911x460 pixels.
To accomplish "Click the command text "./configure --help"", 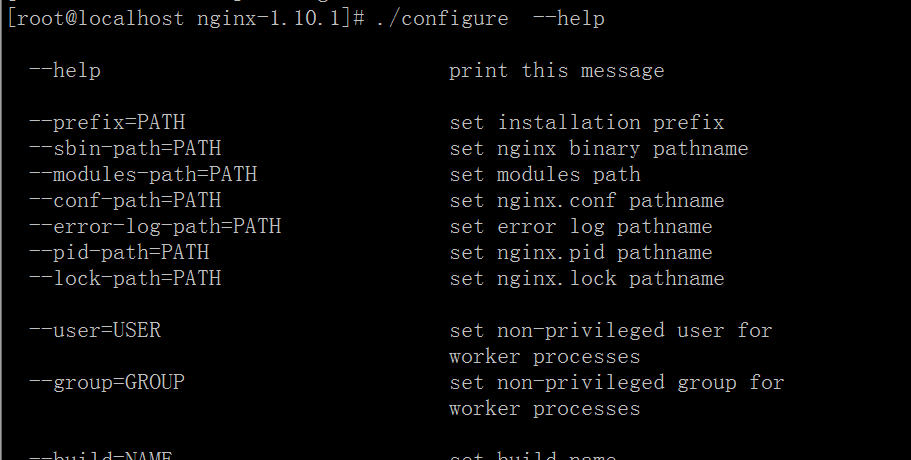I will 490,19.
